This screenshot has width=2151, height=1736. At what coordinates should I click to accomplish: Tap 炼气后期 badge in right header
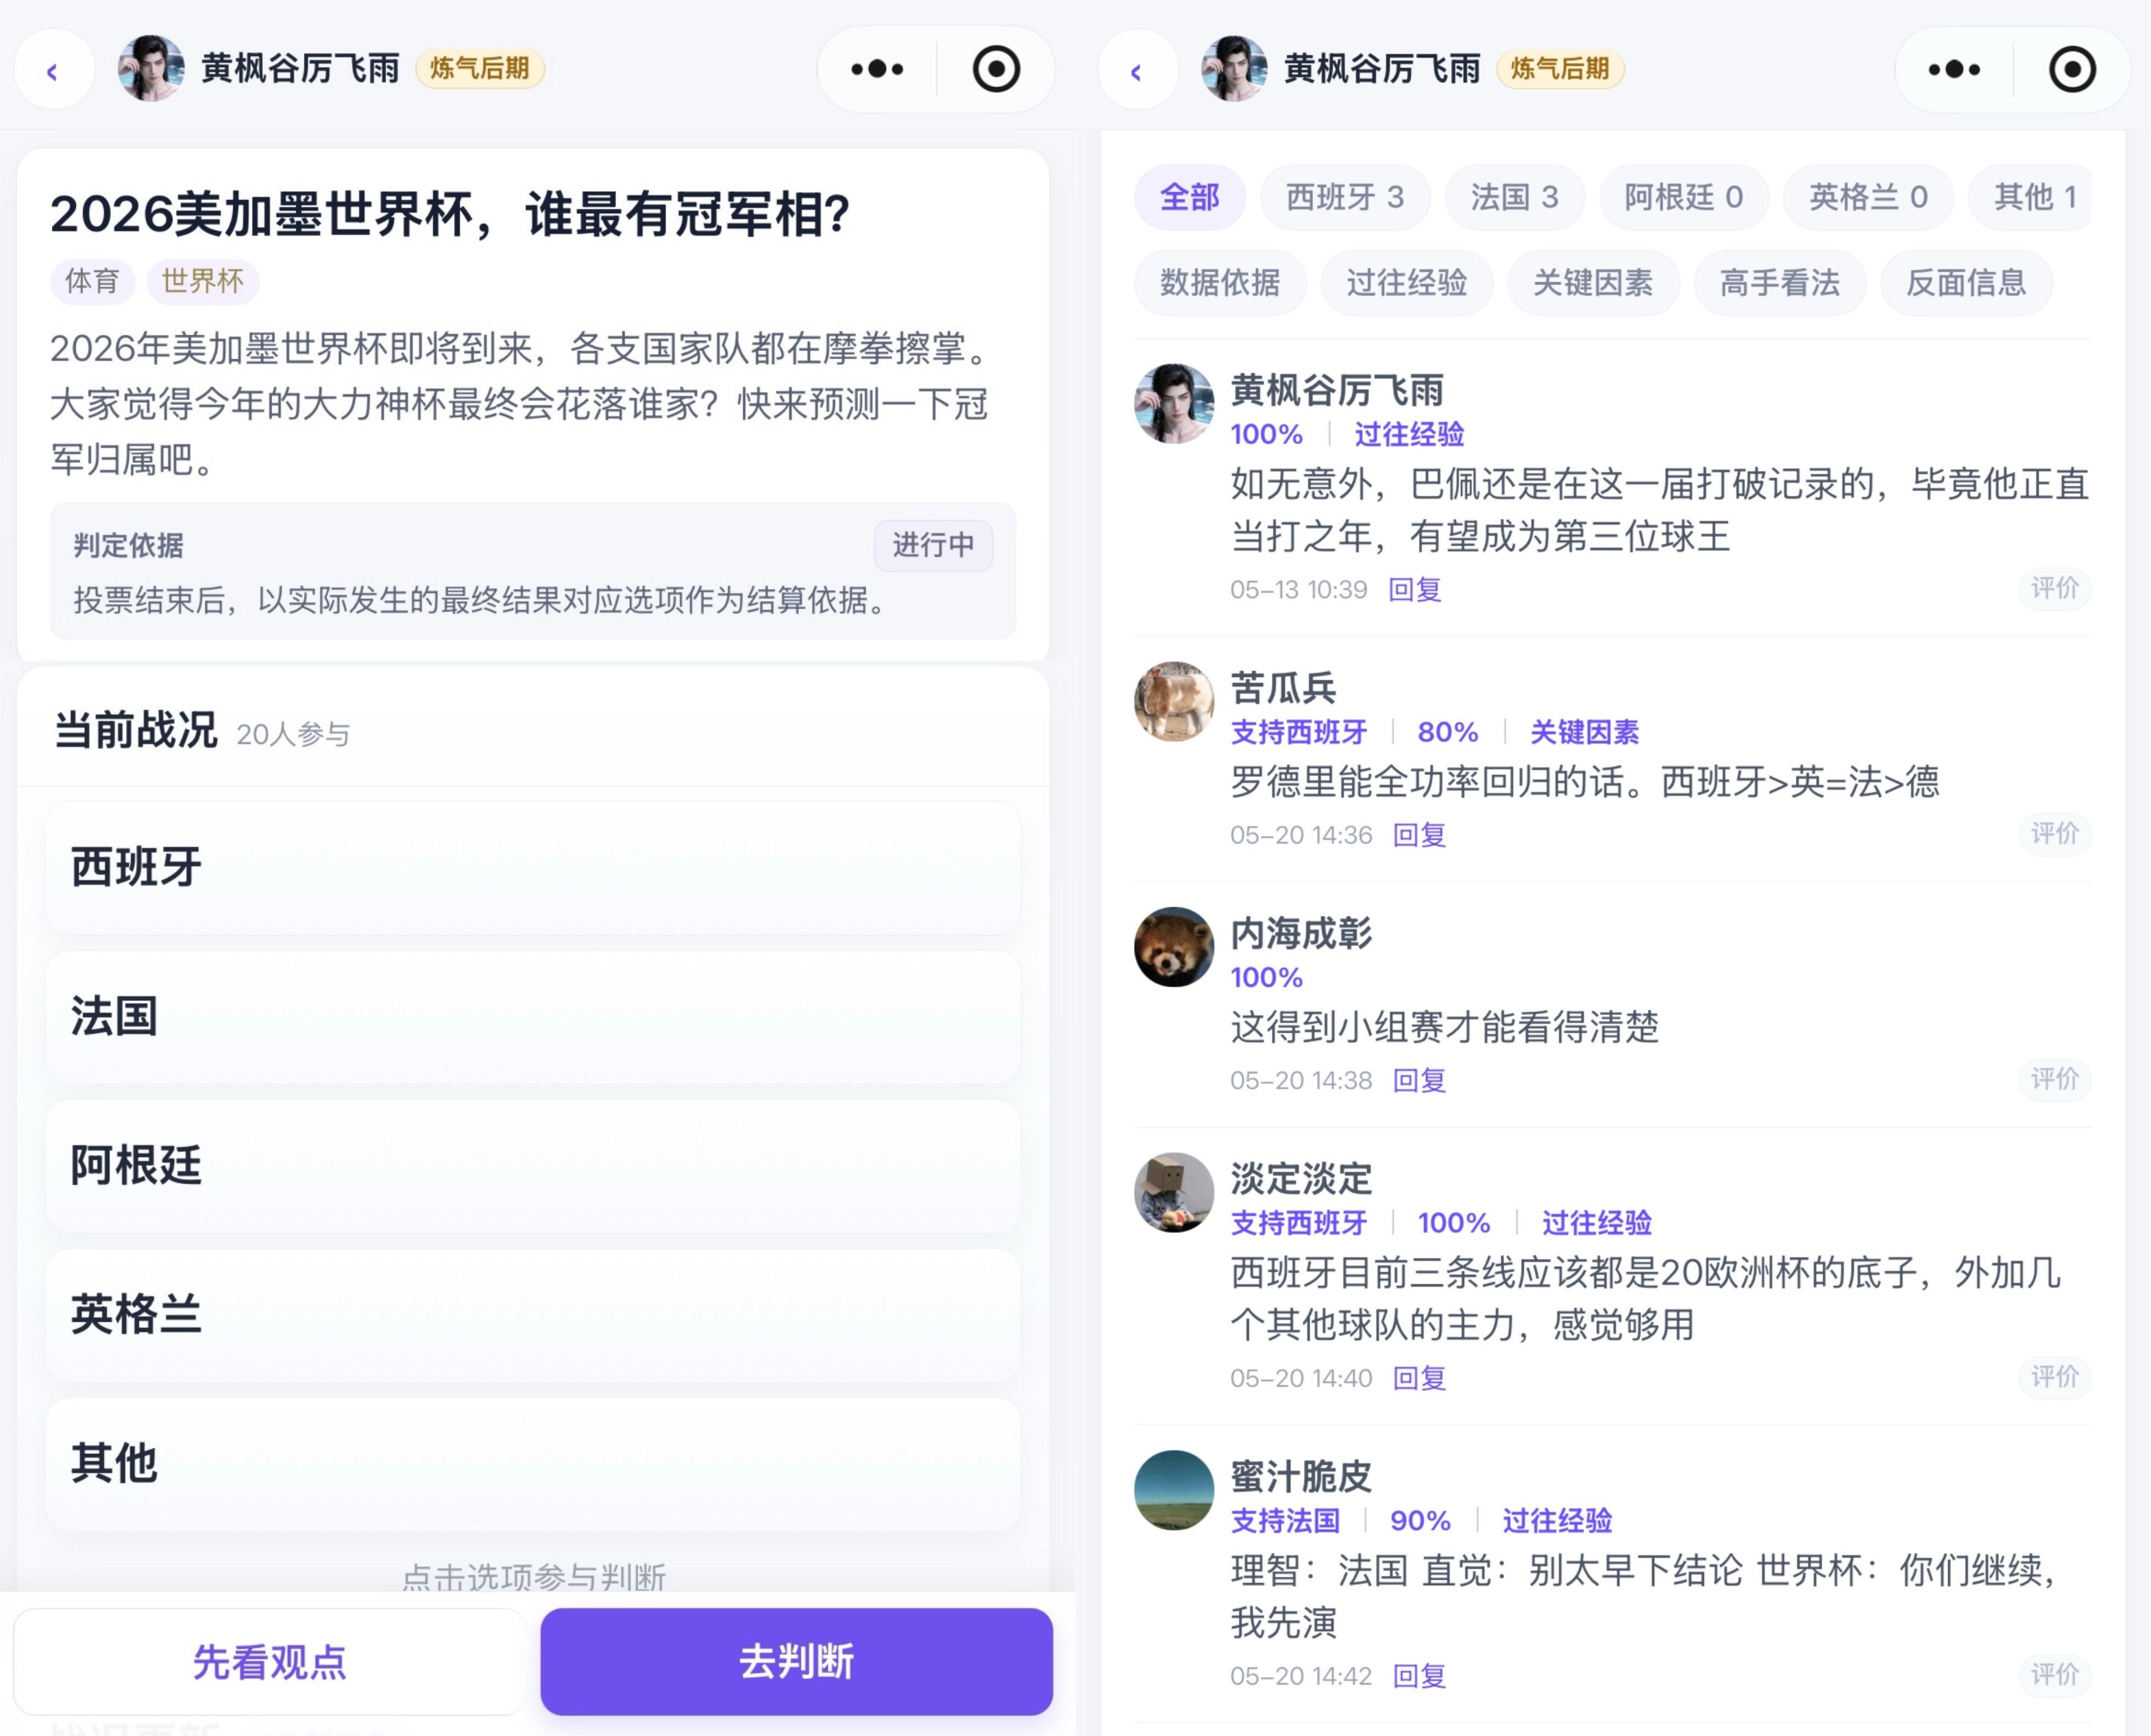pos(1560,69)
